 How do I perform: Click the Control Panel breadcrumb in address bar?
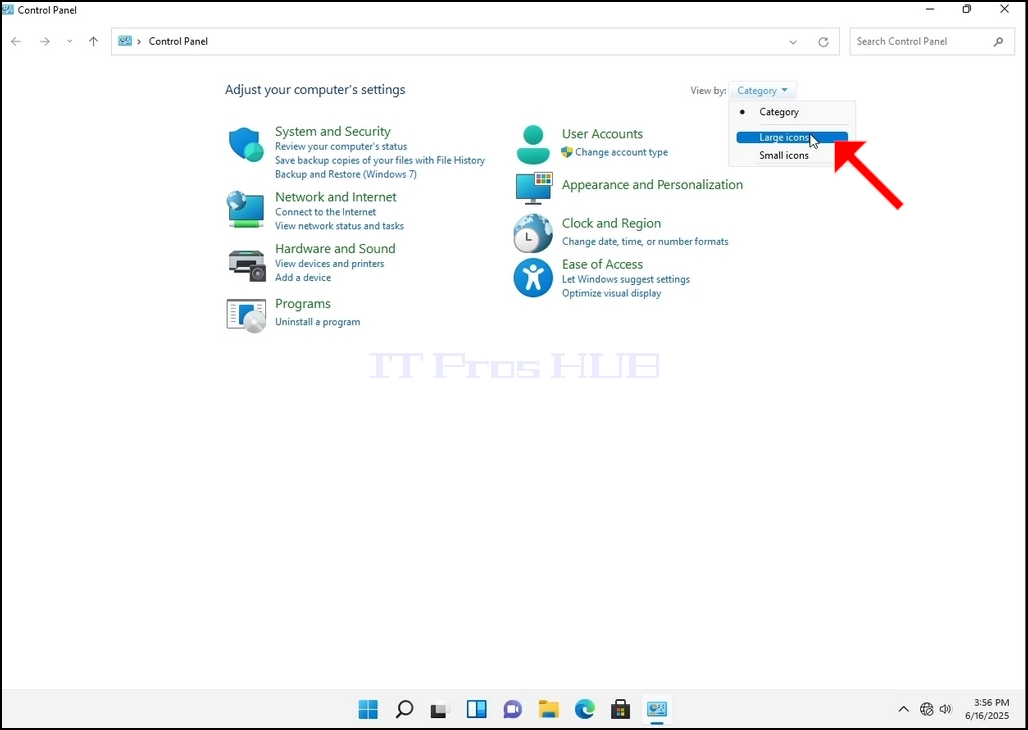pos(178,41)
